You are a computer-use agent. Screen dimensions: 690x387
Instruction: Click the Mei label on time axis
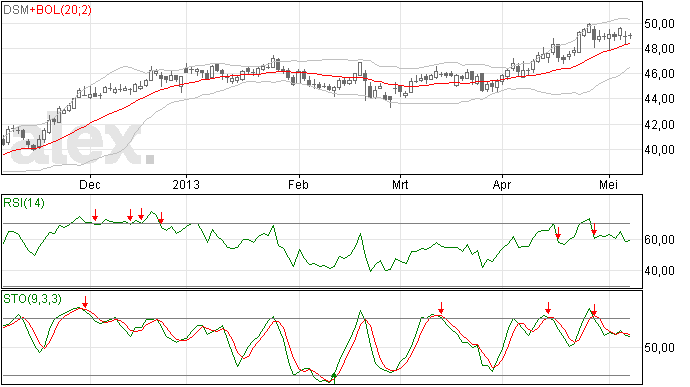tap(609, 184)
